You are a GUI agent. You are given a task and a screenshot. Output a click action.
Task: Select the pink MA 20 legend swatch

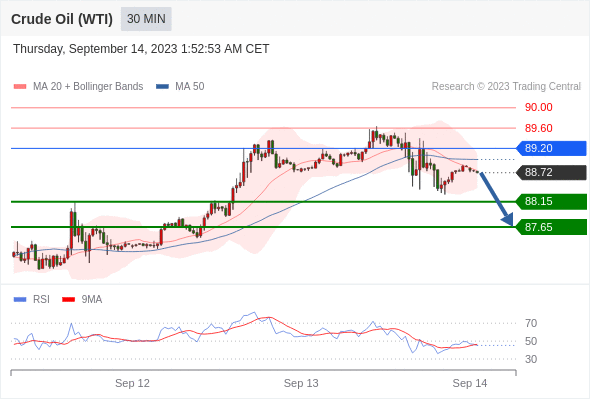coord(20,87)
